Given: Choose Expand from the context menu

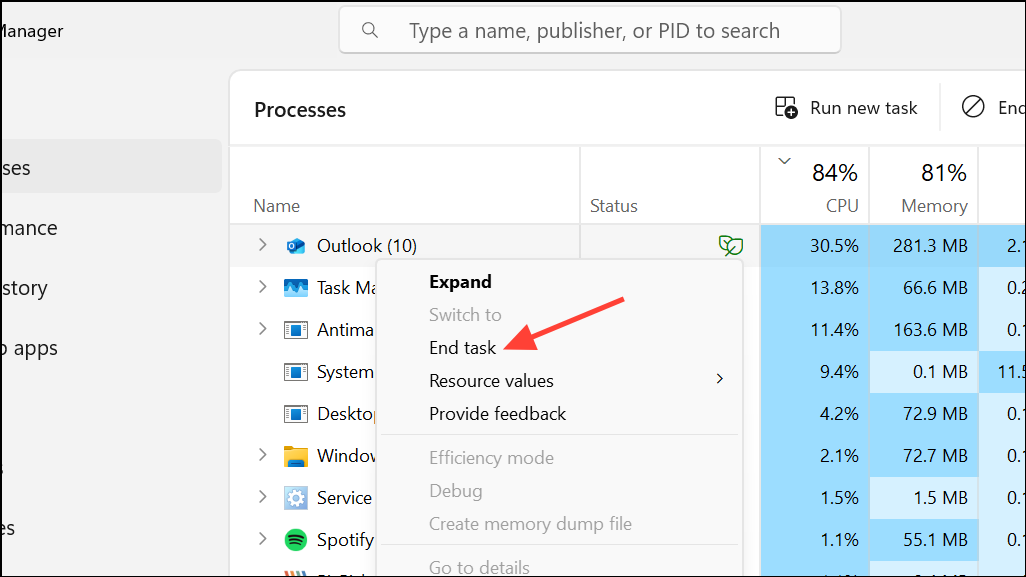Looking at the screenshot, I should (460, 281).
